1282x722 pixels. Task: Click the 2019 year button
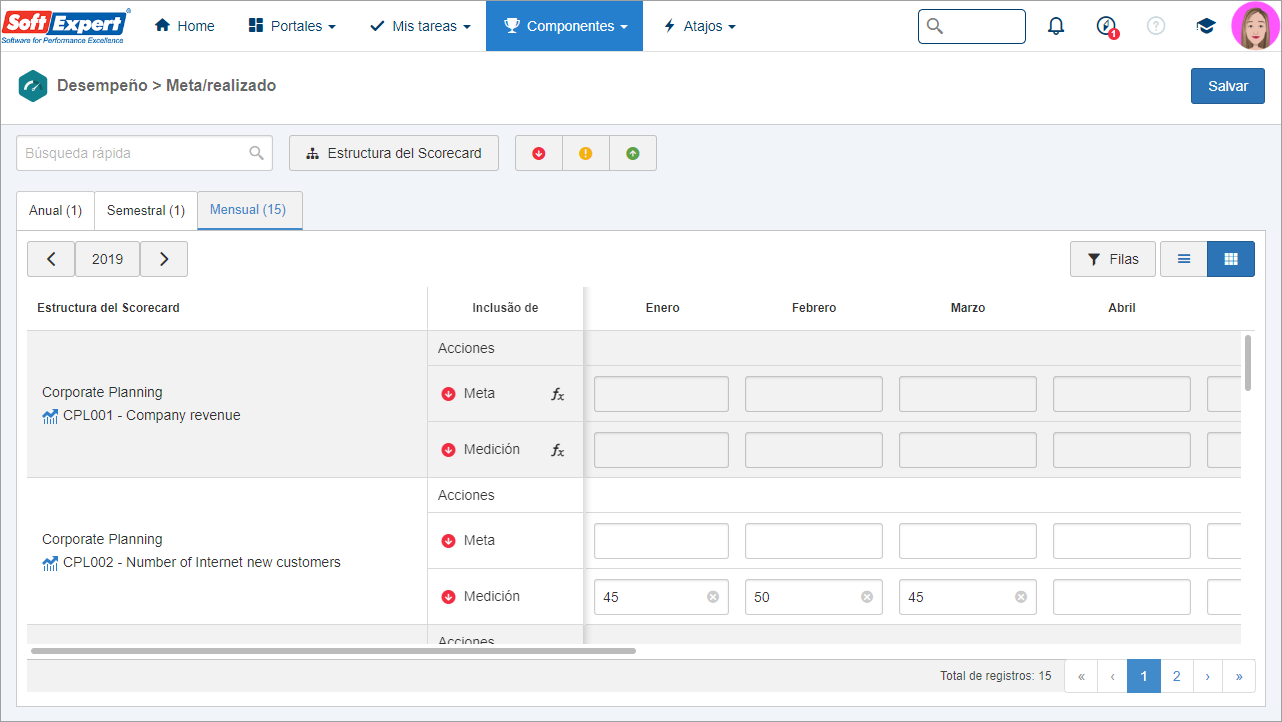[x=107, y=259]
